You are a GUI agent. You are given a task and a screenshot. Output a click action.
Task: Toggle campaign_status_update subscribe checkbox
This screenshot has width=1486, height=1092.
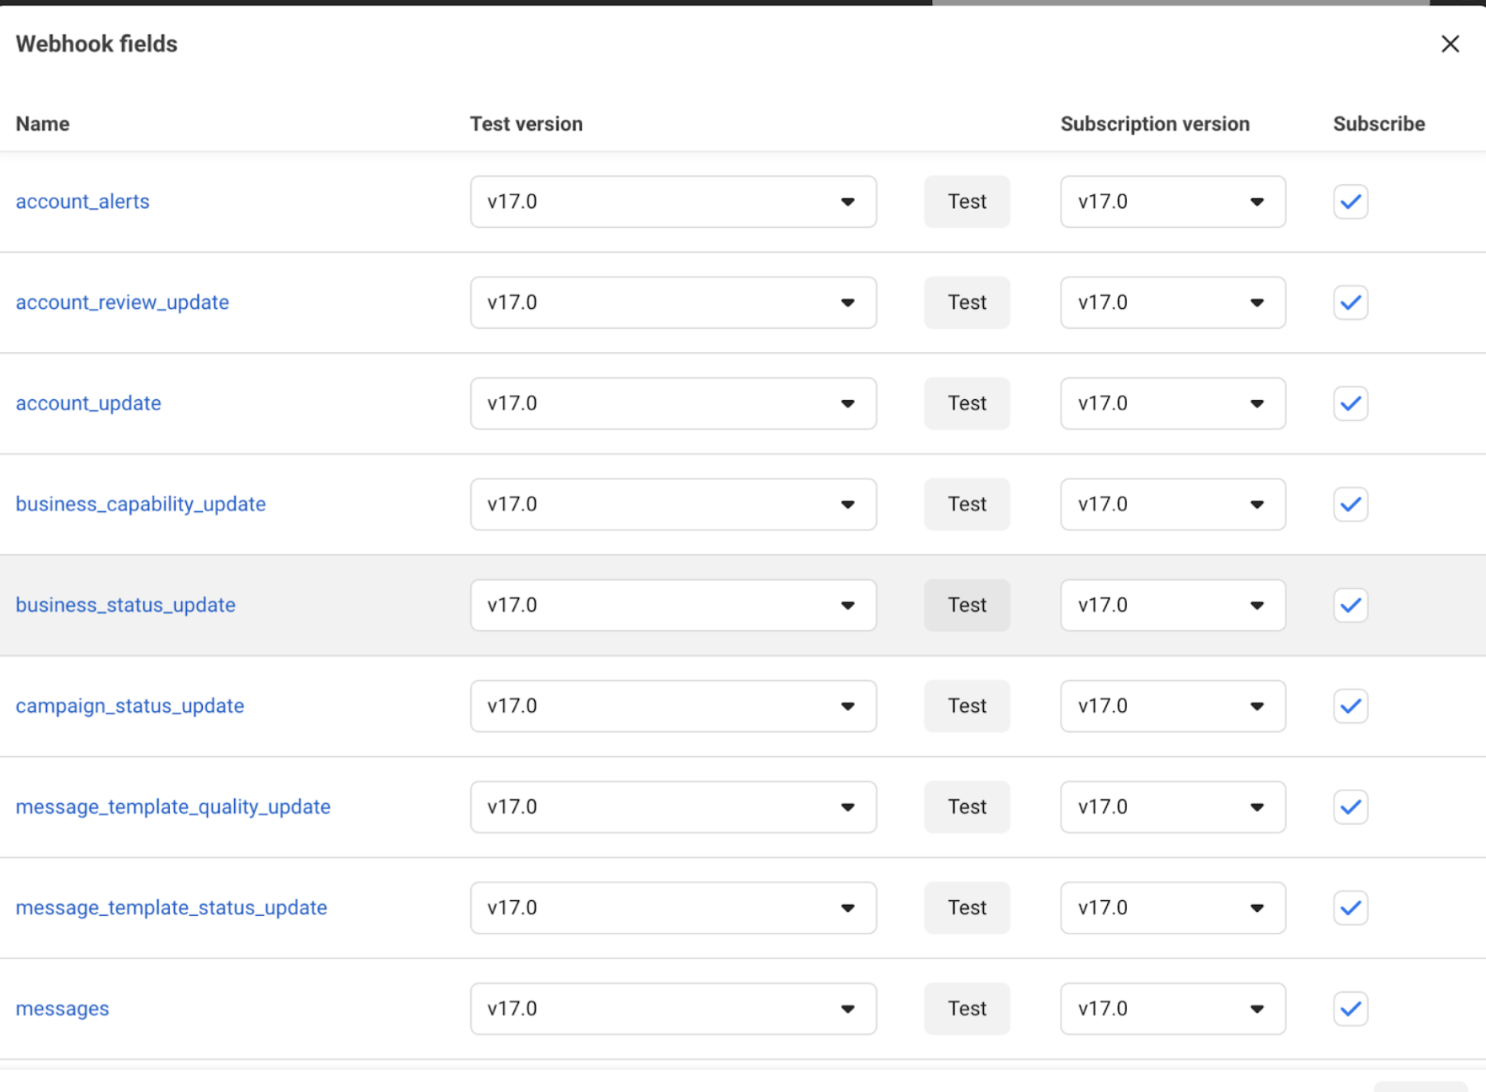point(1350,706)
